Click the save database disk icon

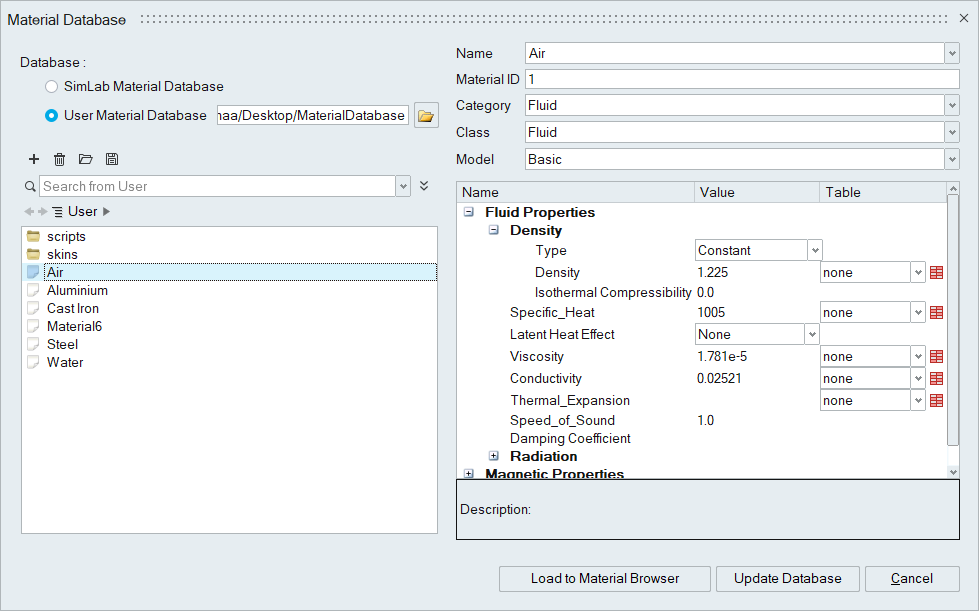112,159
